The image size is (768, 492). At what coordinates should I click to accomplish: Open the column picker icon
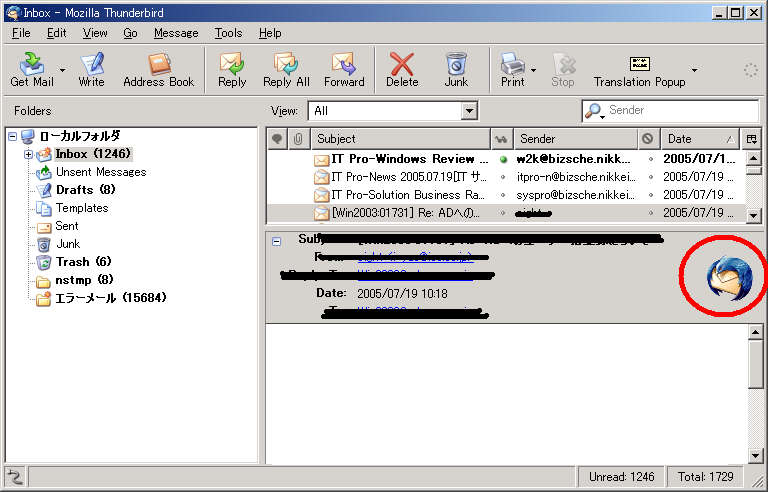point(751,139)
